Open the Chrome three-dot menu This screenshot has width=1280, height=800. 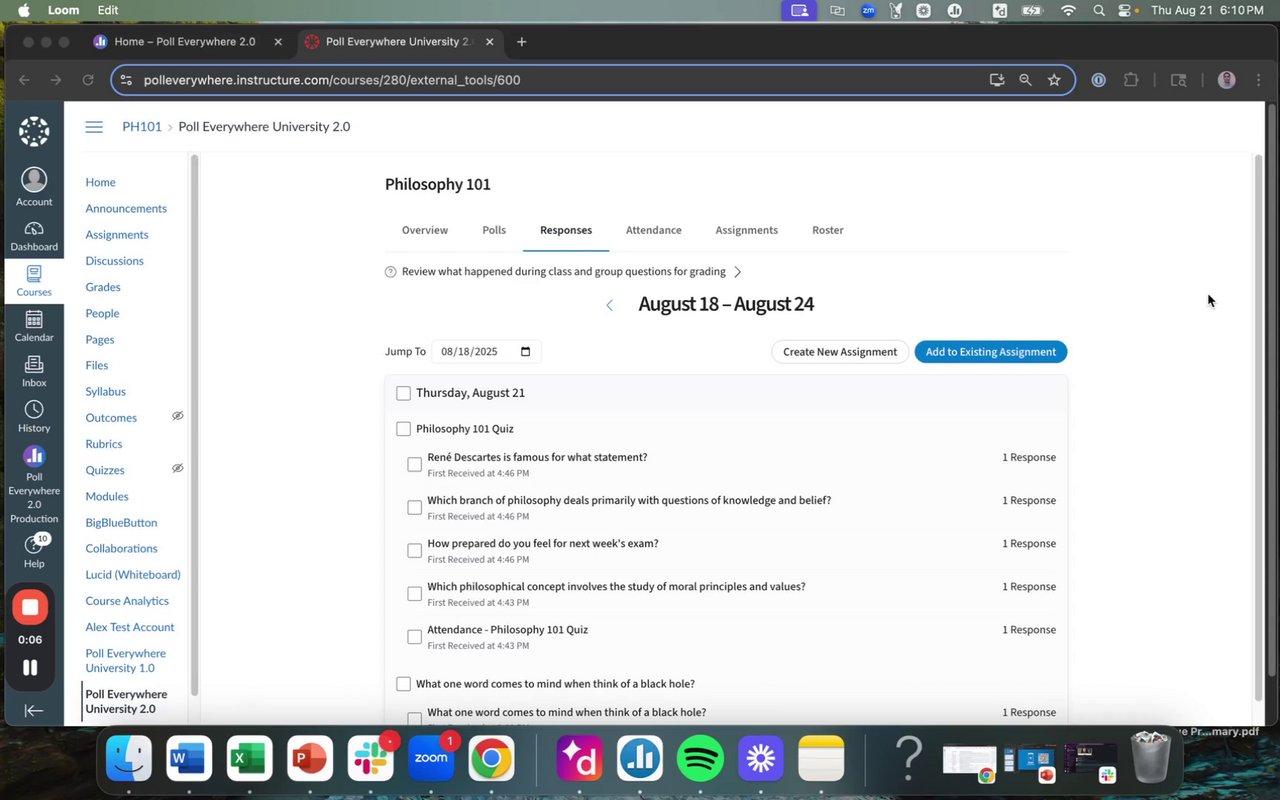(1257, 80)
